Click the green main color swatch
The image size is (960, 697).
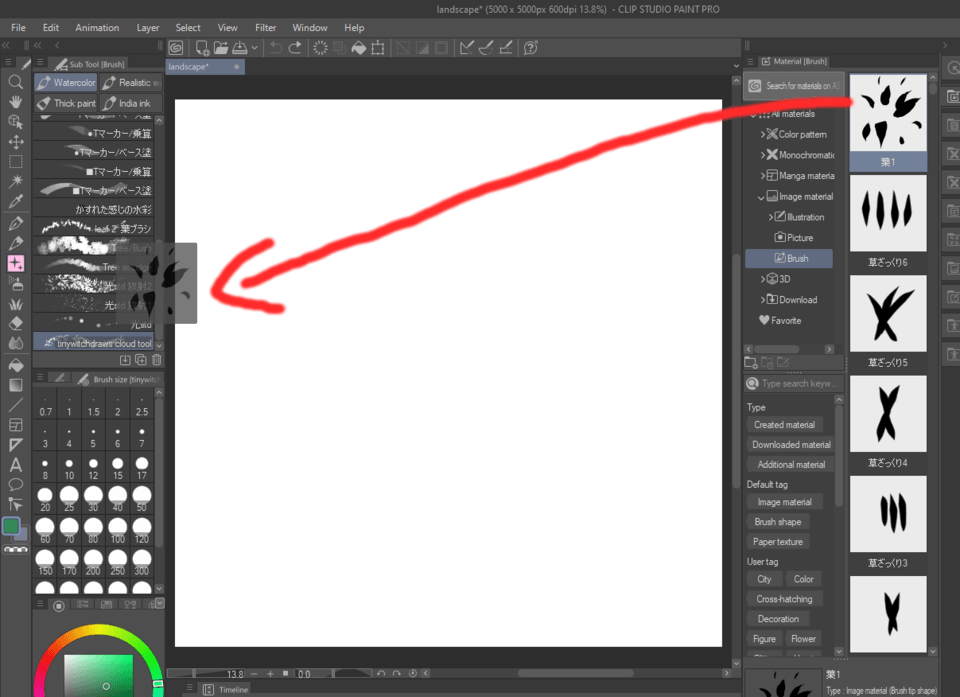[x=11, y=526]
